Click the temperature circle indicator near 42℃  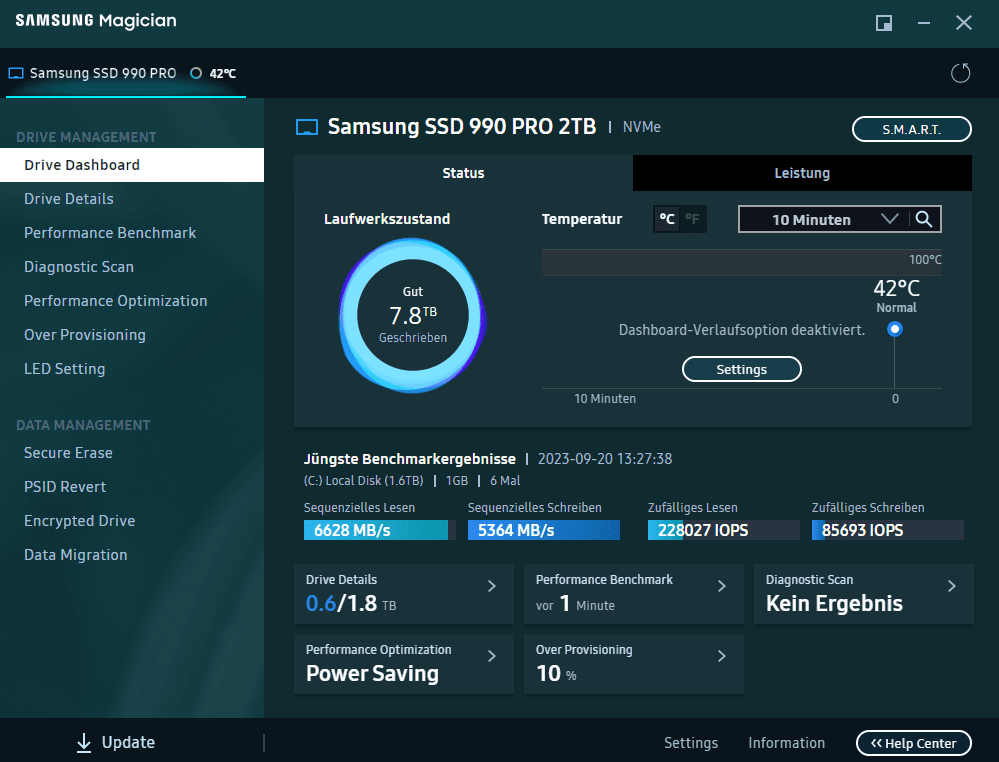196,73
